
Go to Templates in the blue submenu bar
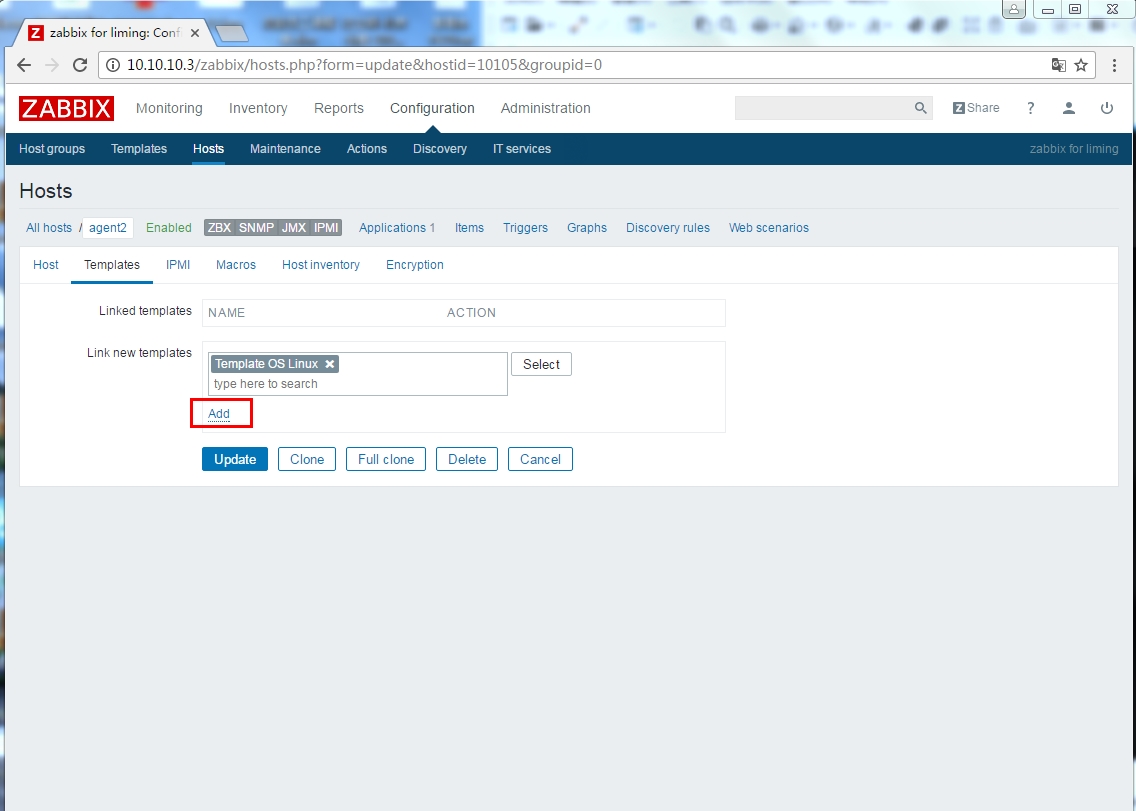[x=138, y=149]
